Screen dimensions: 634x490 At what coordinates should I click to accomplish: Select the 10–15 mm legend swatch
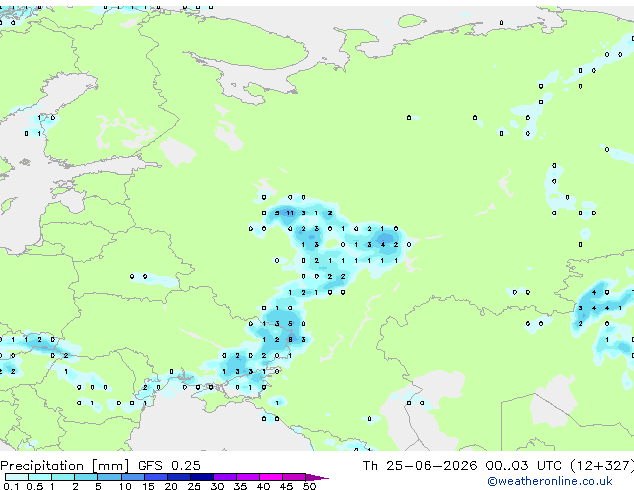coord(133,477)
